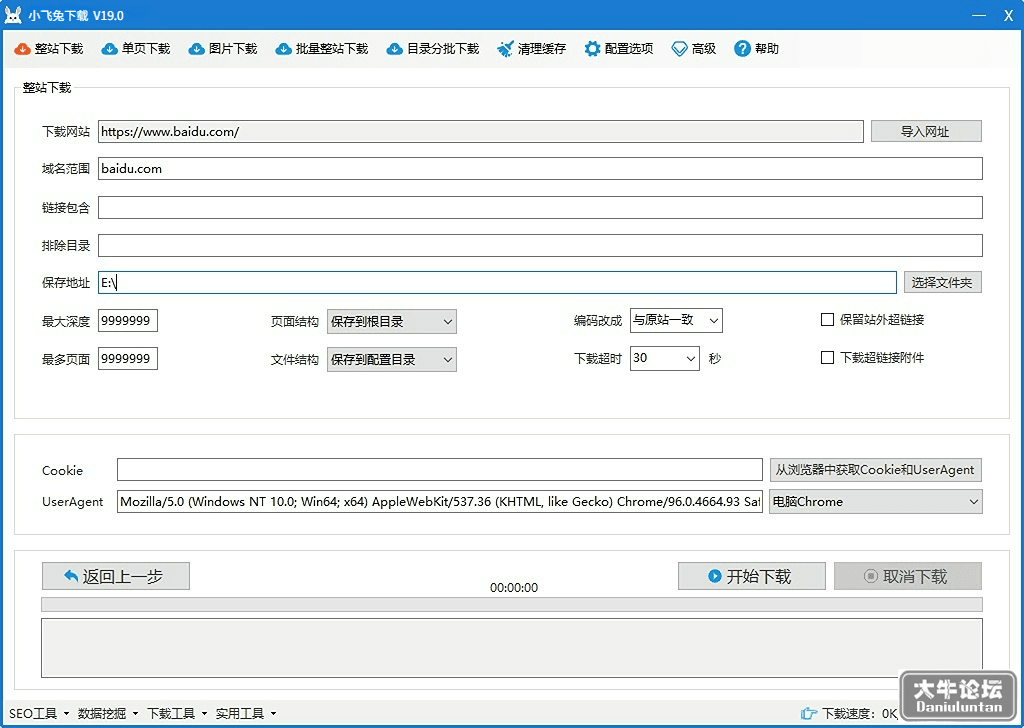This screenshot has height=728, width=1024.
Task: Open the 编码改成 combo box
Action: point(676,321)
